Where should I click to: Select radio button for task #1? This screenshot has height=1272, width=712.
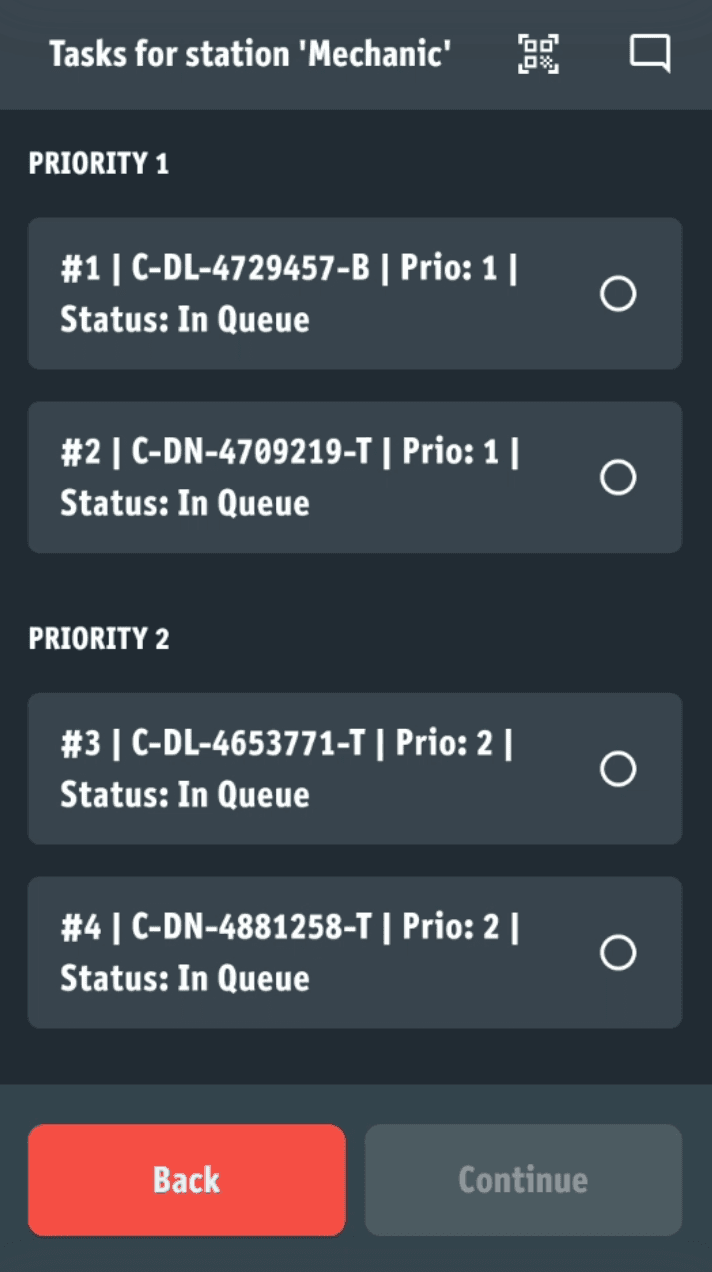click(x=618, y=294)
